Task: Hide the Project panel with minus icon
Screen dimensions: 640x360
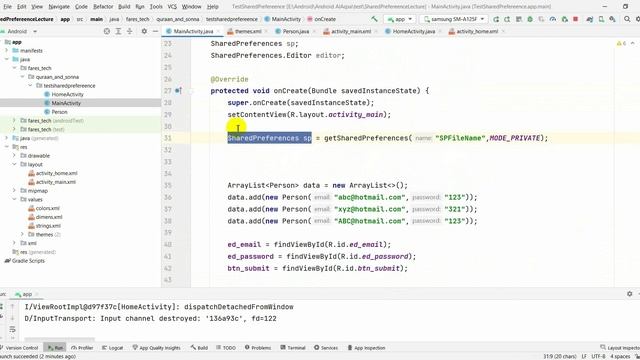Action: [155, 31]
